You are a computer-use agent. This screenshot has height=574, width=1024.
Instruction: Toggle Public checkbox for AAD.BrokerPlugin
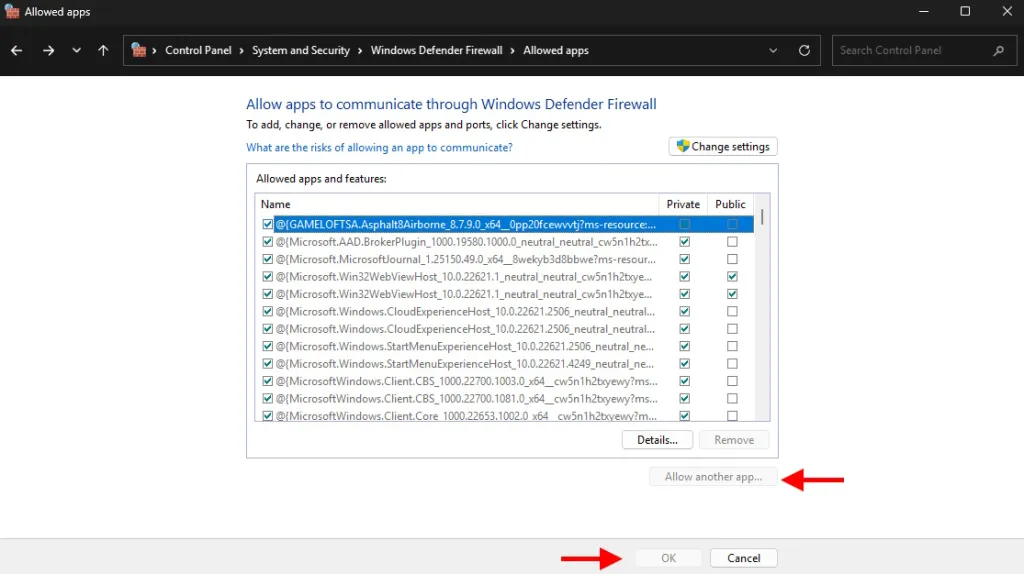(732, 242)
